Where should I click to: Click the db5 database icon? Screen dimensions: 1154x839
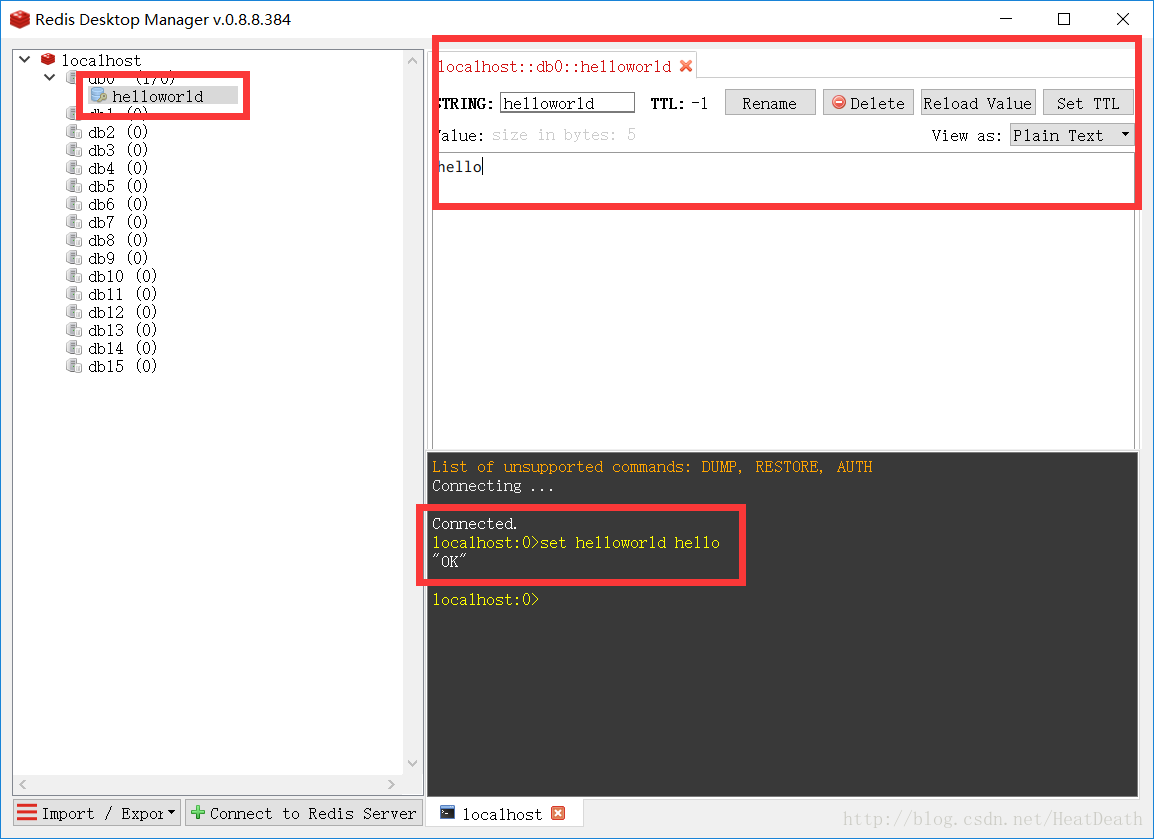[x=74, y=185]
